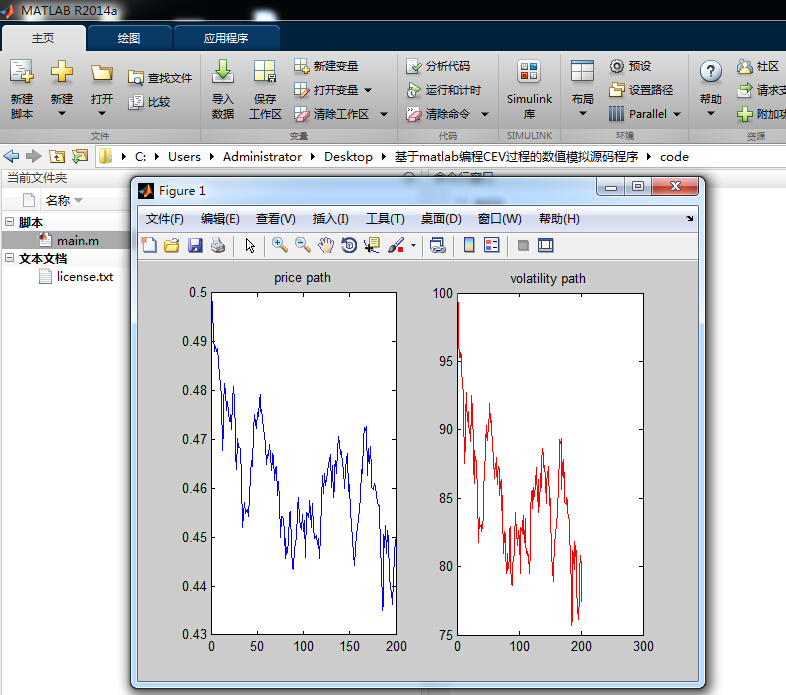
Task: Click Import Data (导入数据) icon
Action: tap(223, 71)
